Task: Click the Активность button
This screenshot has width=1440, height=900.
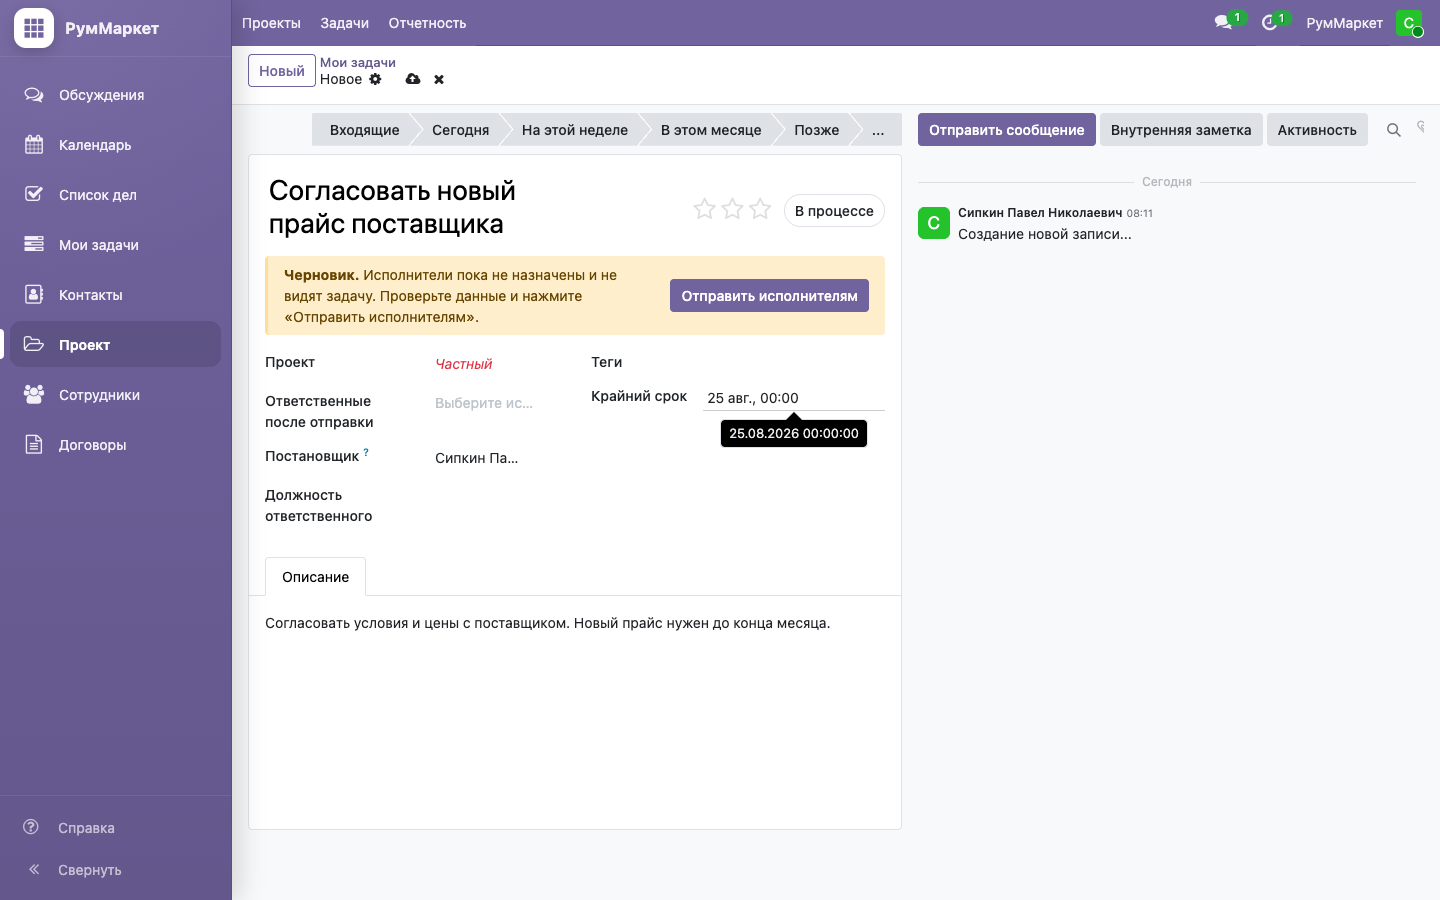Action: [1317, 130]
